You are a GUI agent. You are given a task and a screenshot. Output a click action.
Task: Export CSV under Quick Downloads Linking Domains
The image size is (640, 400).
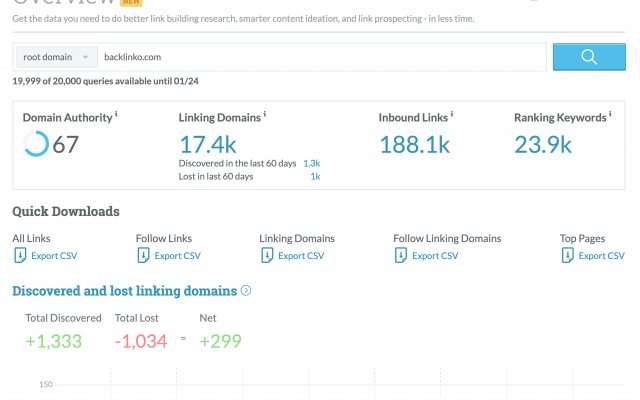(301, 256)
